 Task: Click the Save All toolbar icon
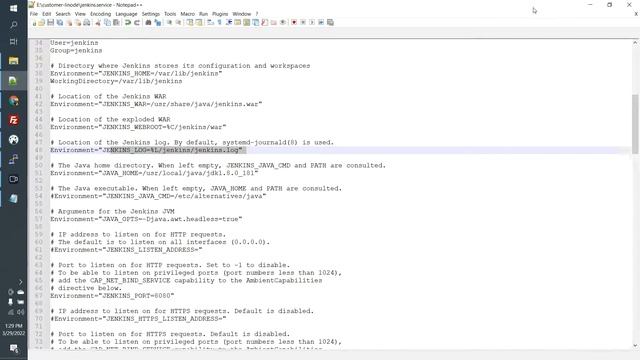[x=60, y=23]
